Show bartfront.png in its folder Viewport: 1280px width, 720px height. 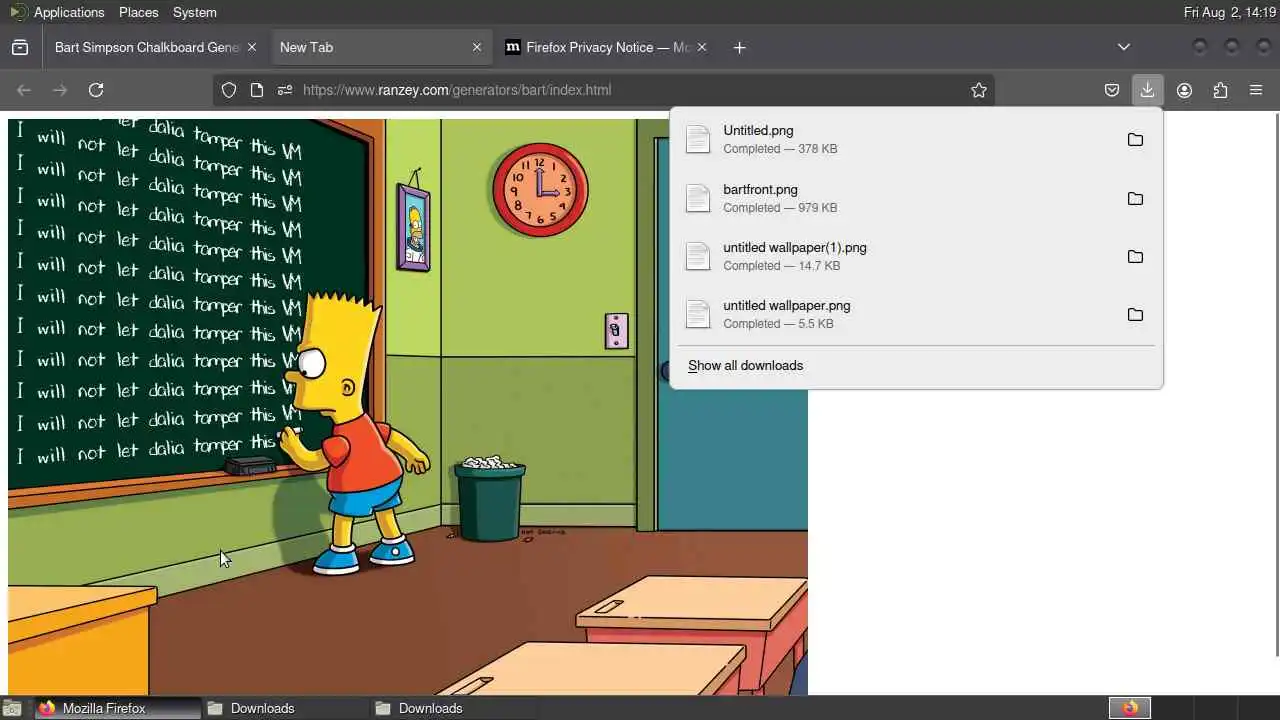click(x=1135, y=199)
